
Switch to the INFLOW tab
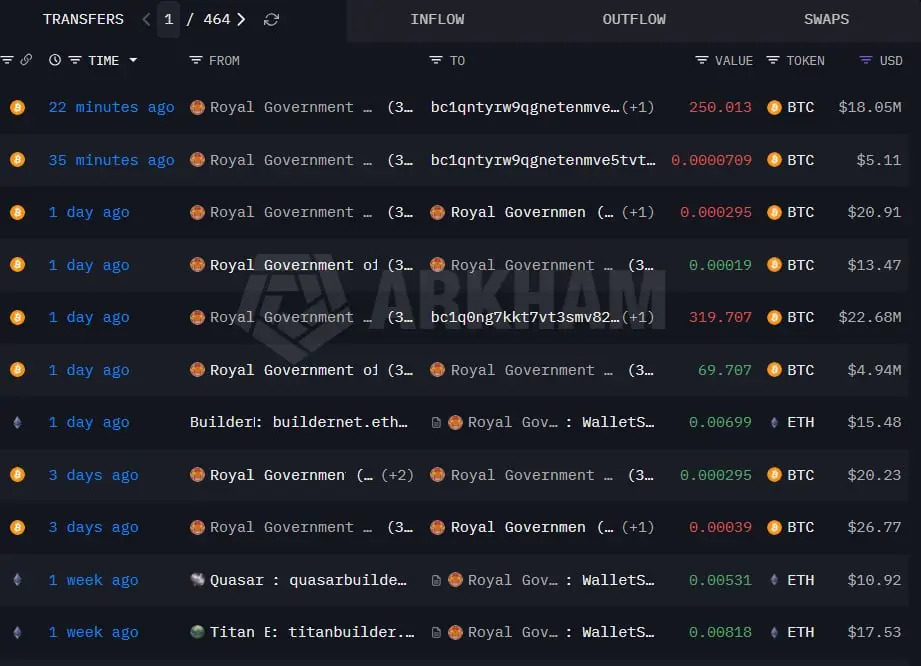point(437,19)
